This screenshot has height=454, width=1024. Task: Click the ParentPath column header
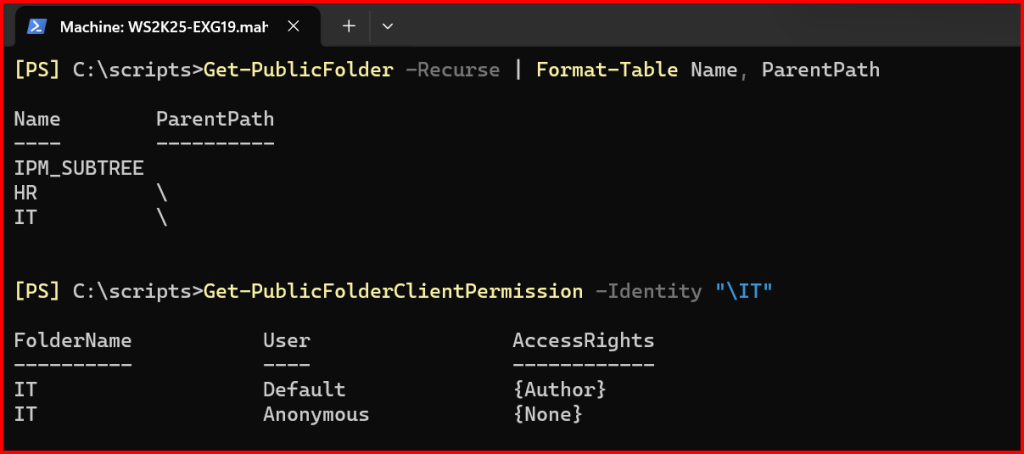click(215, 119)
